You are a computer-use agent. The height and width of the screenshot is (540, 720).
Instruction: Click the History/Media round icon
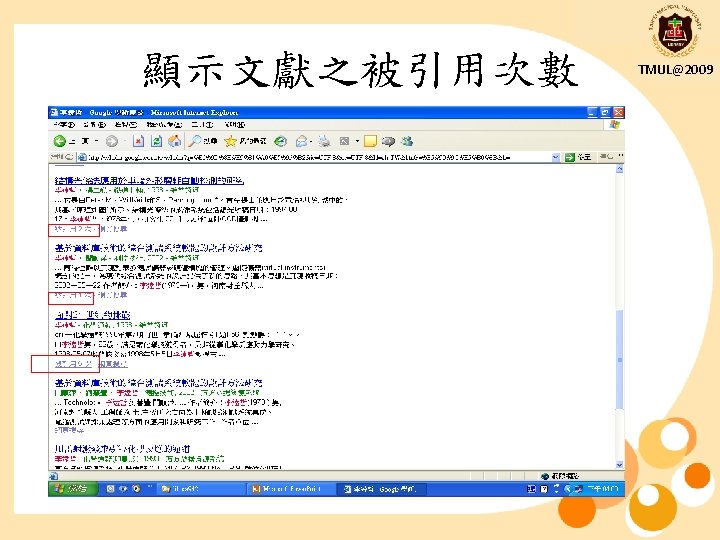point(281,141)
